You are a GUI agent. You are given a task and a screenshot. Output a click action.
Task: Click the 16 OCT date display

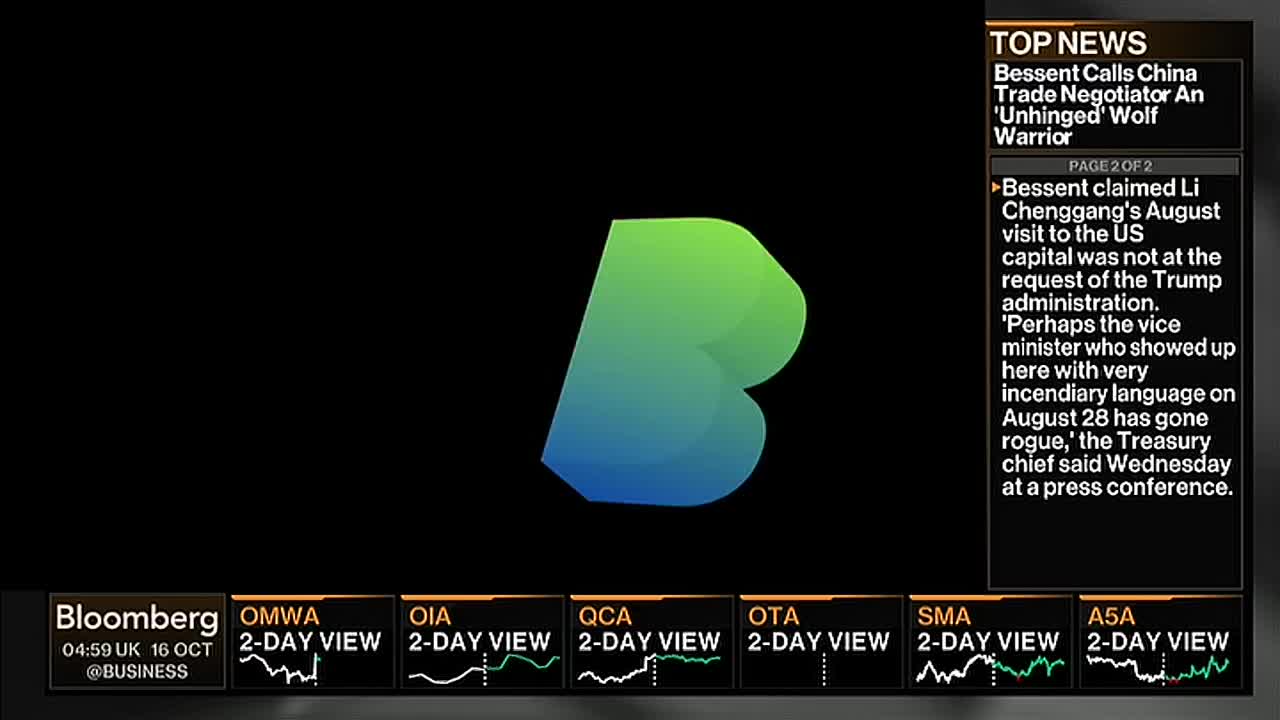coord(182,649)
